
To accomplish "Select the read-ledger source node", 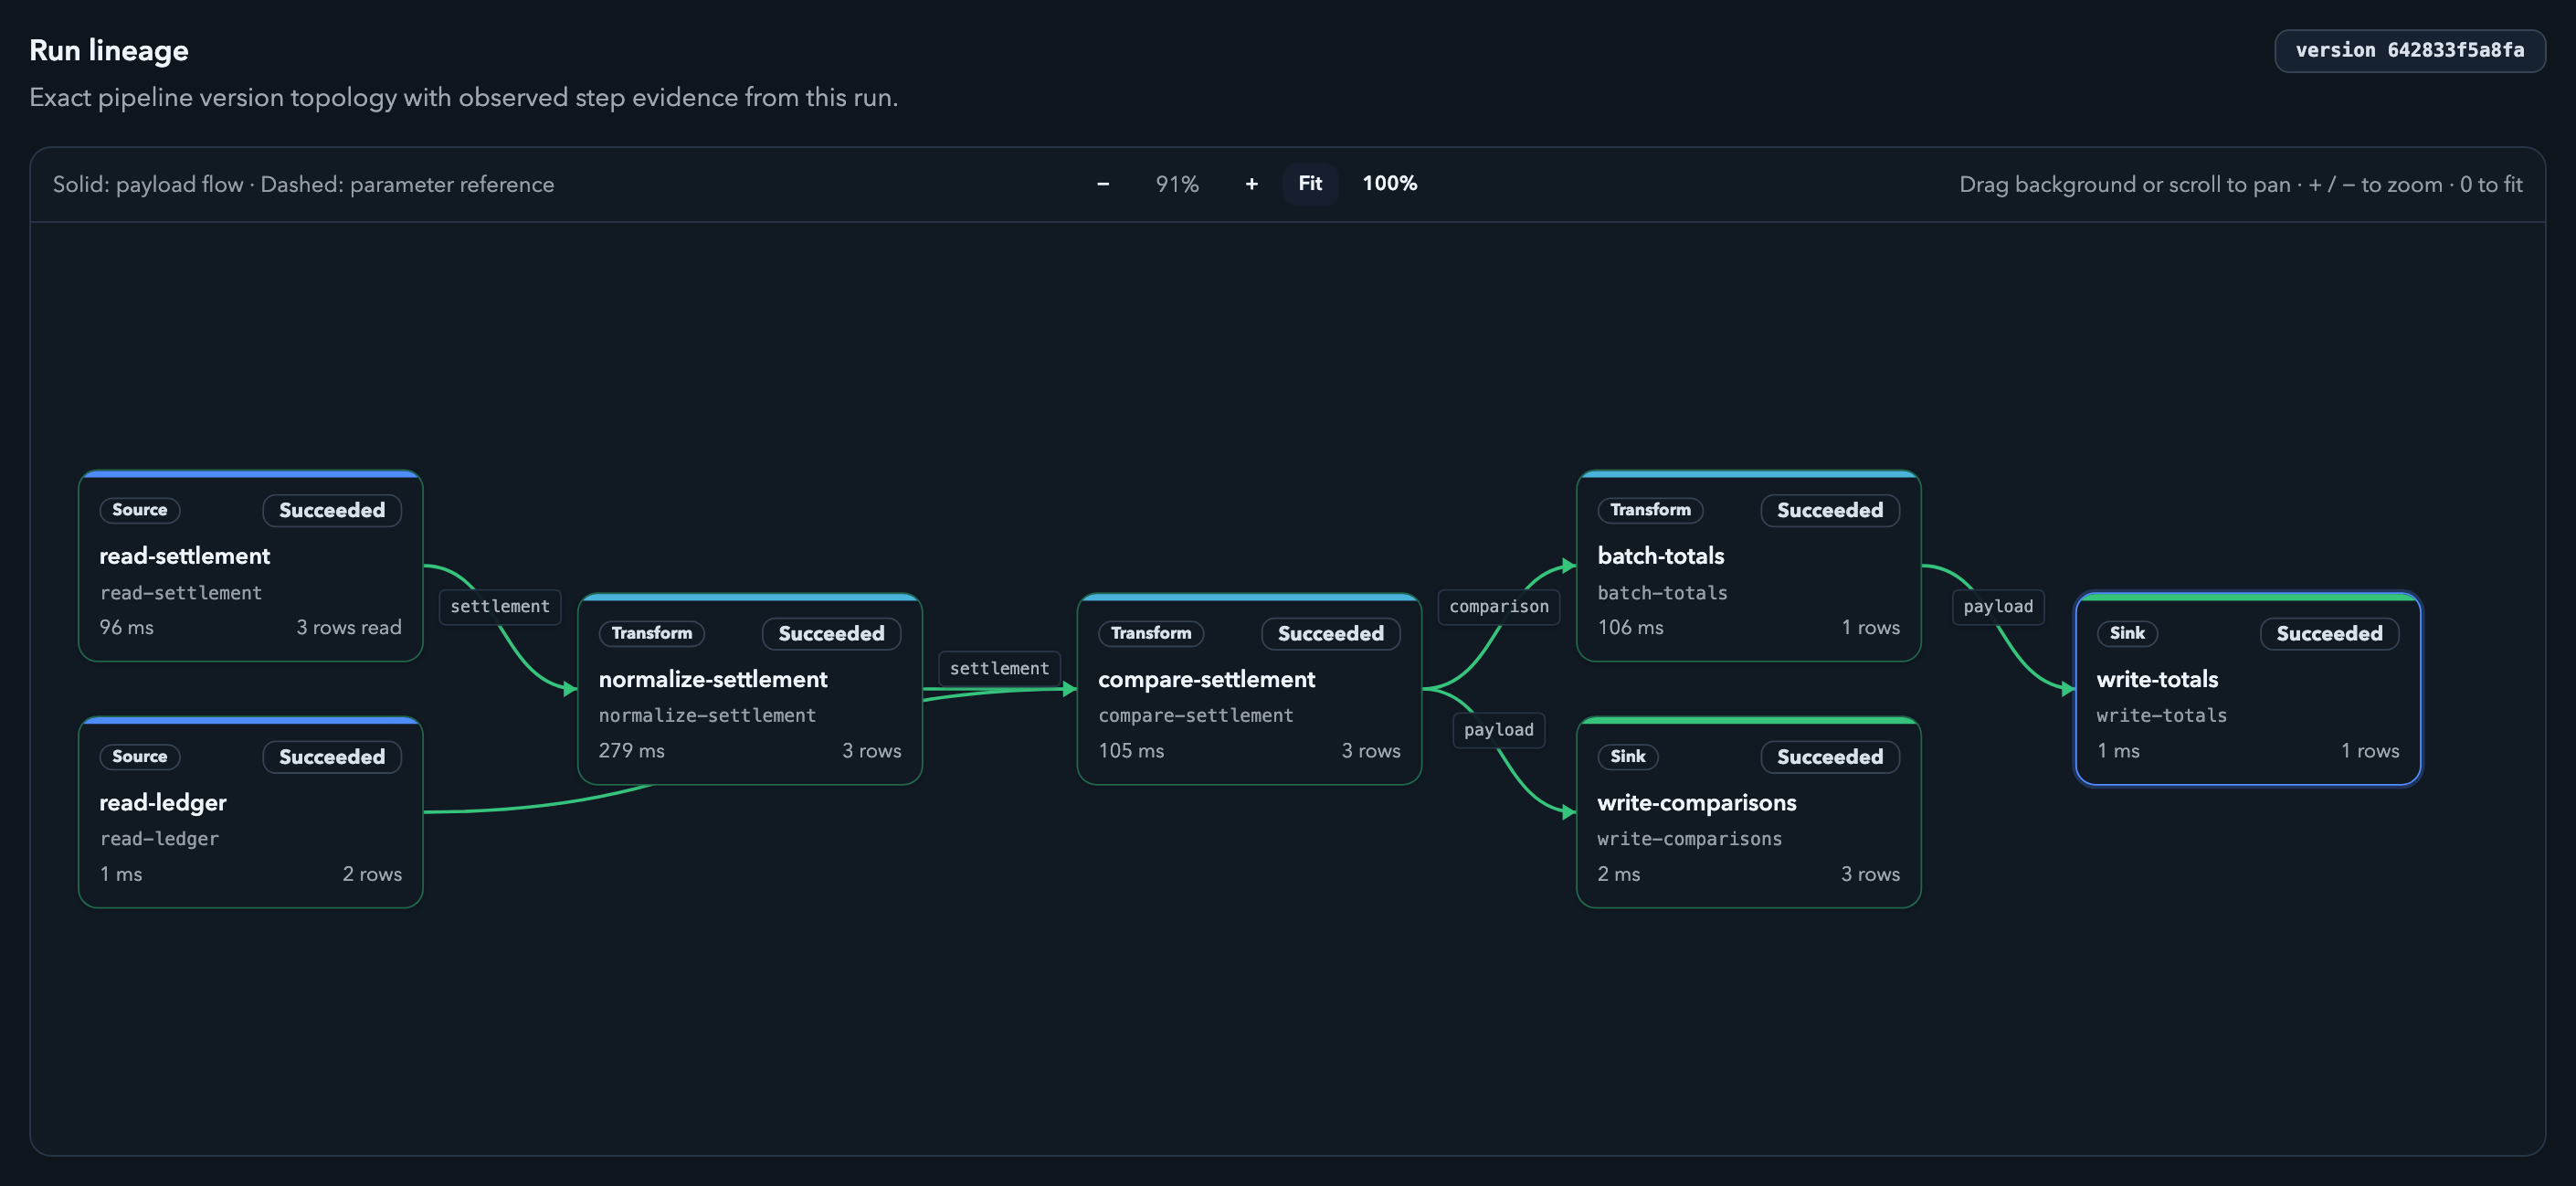I will 251,812.
